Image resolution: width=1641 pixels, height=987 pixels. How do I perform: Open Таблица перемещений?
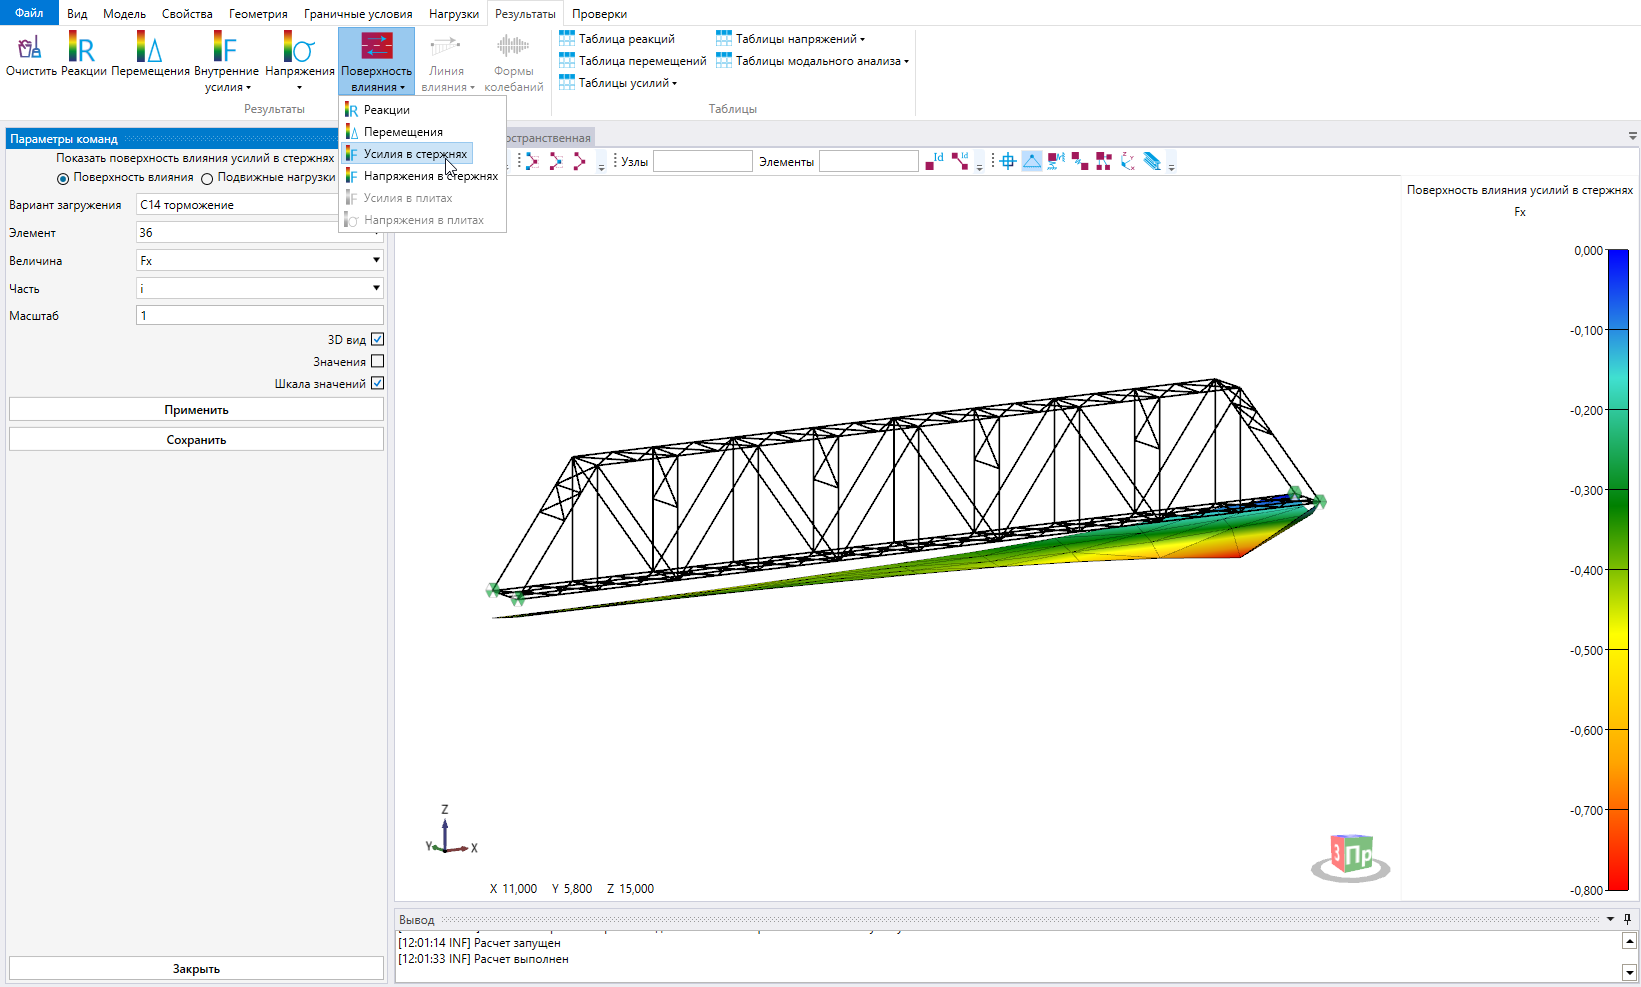pos(633,61)
